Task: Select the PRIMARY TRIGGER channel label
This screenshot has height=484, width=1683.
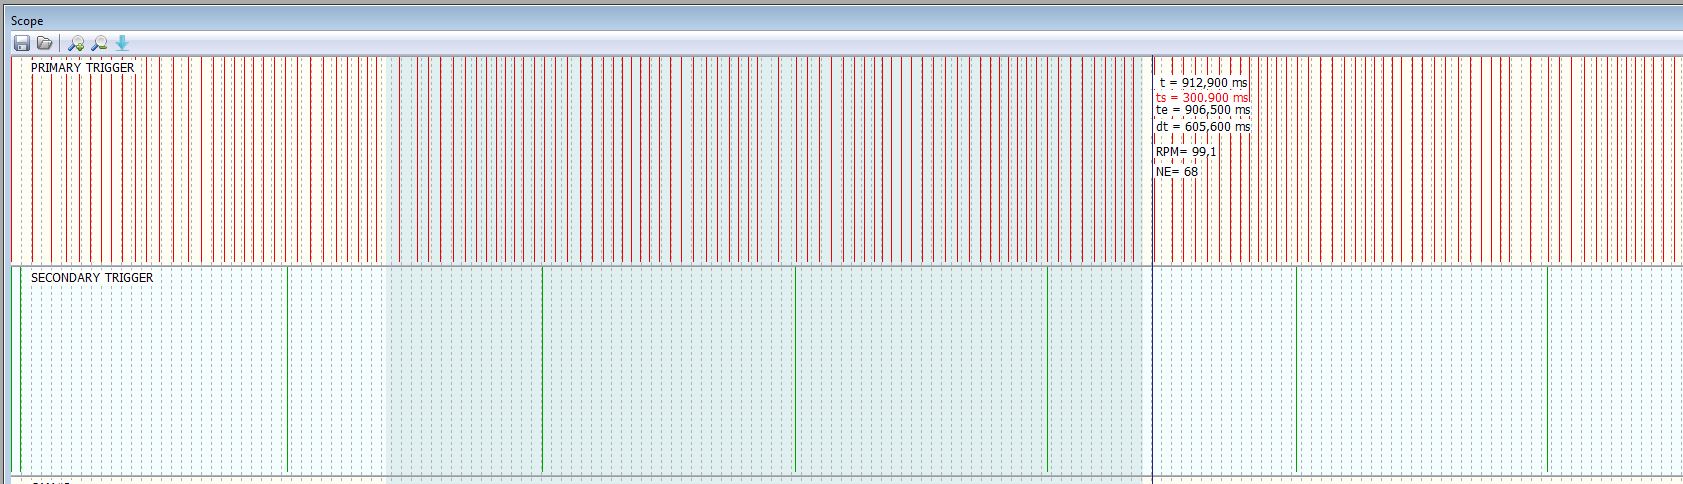Action: click(x=82, y=68)
